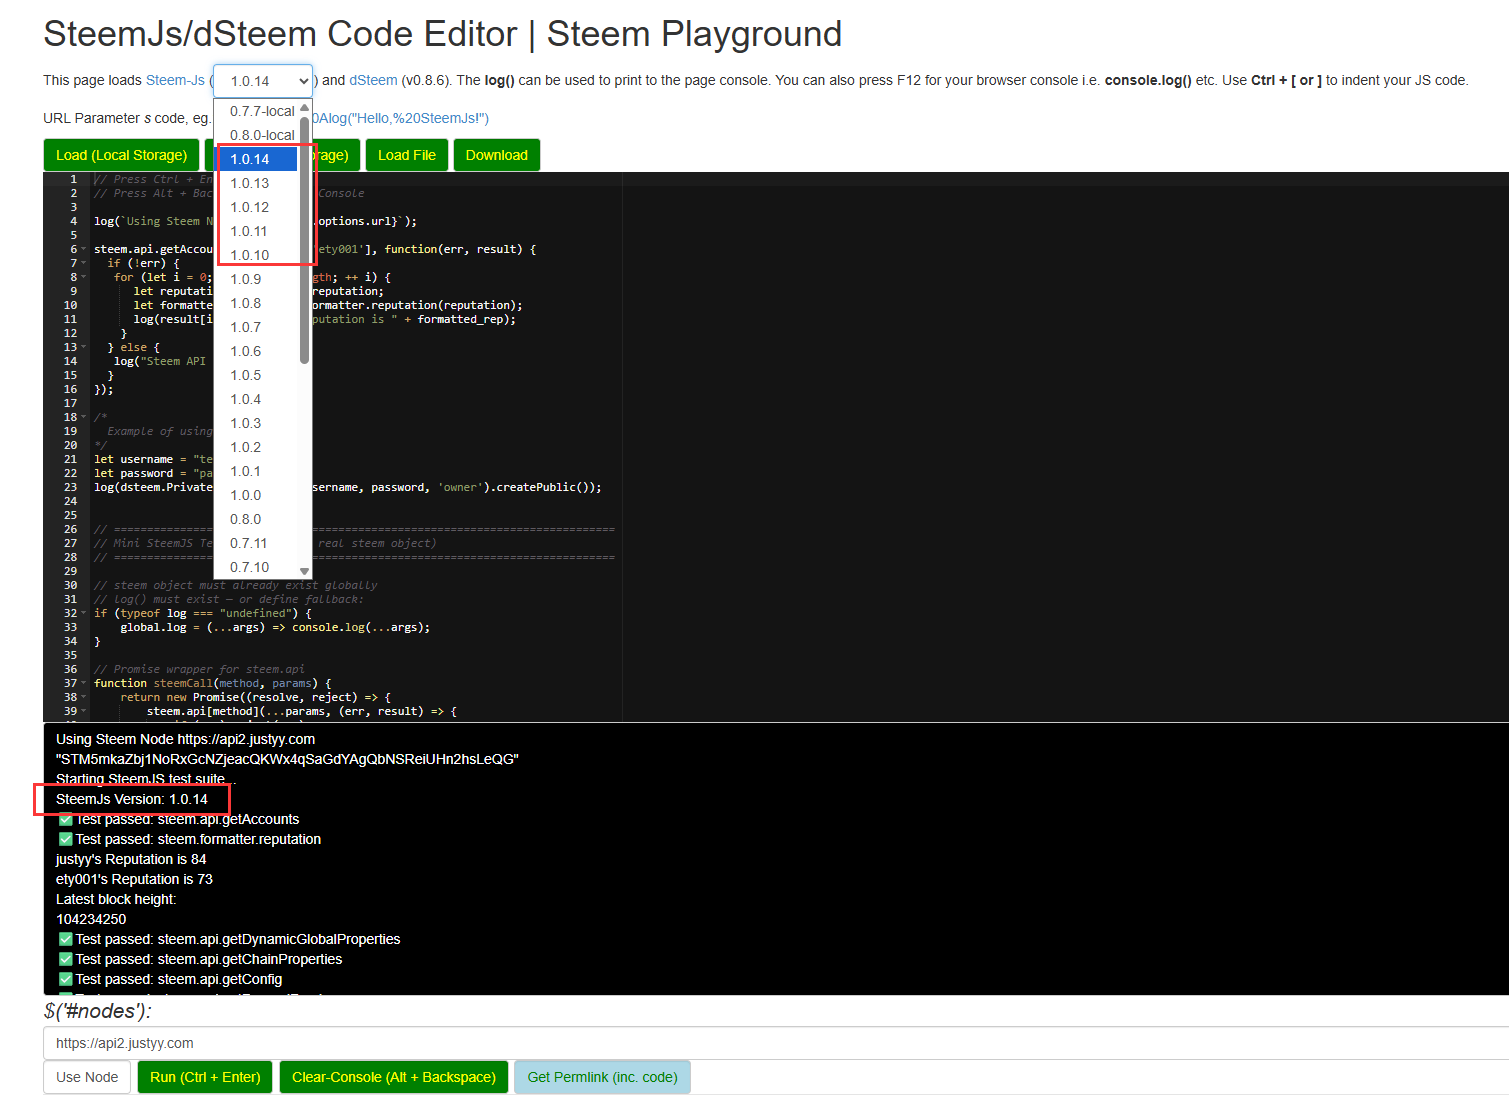Focus the node URL input field
This screenshot has width=1509, height=1112.
tap(776, 1043)
